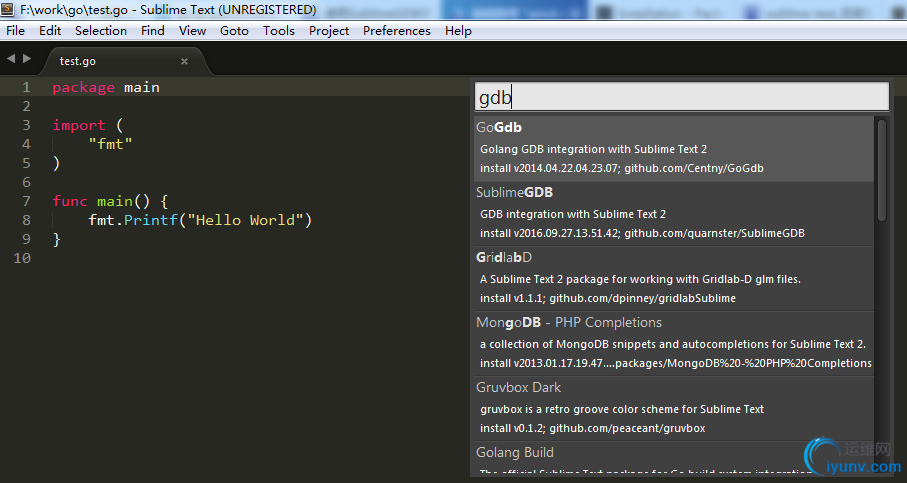Viewport: 907px width, 483px height.
Task: Select the GoGdb package entry
Action: [x=674, y=148]
